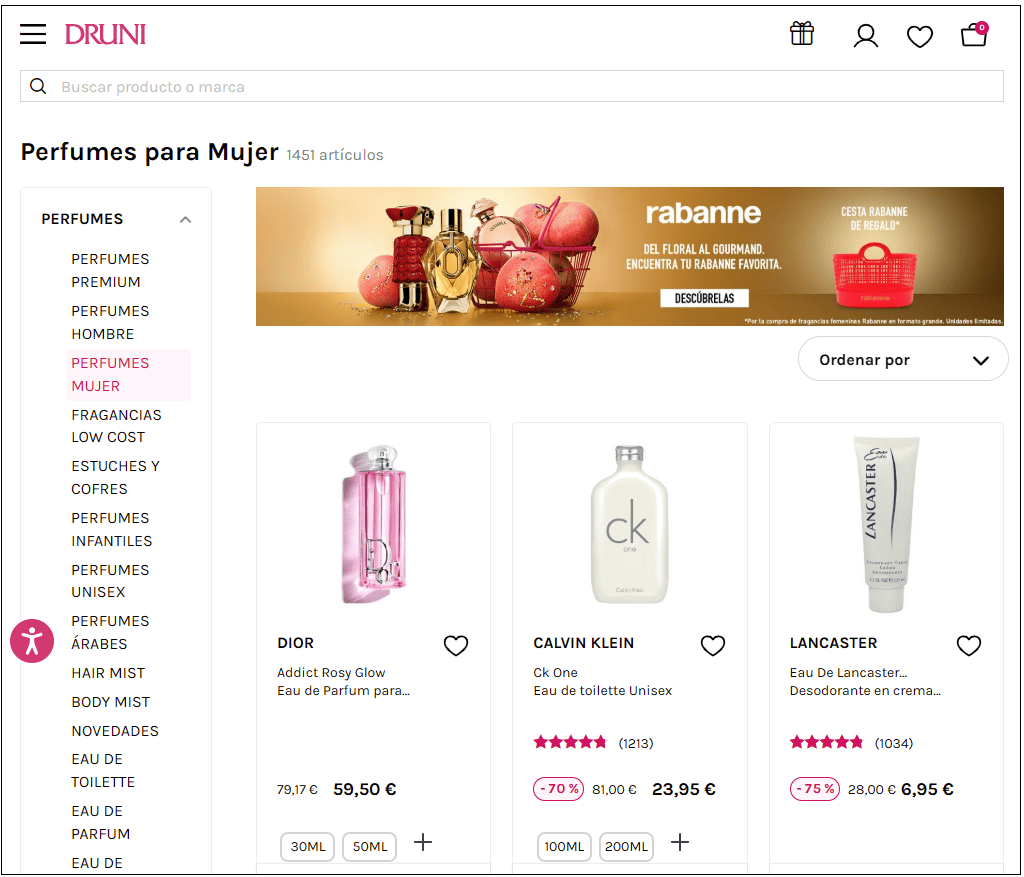Open the hamburger menu

[x=33, y=34]
